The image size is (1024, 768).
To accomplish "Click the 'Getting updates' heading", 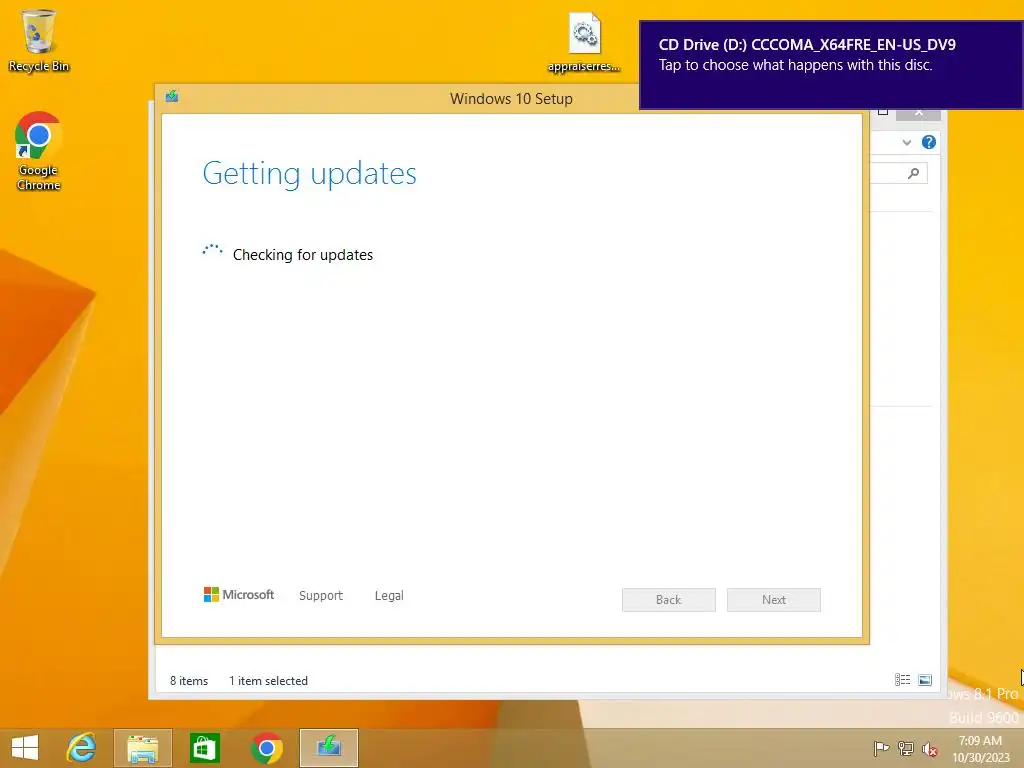I will 310,174.
